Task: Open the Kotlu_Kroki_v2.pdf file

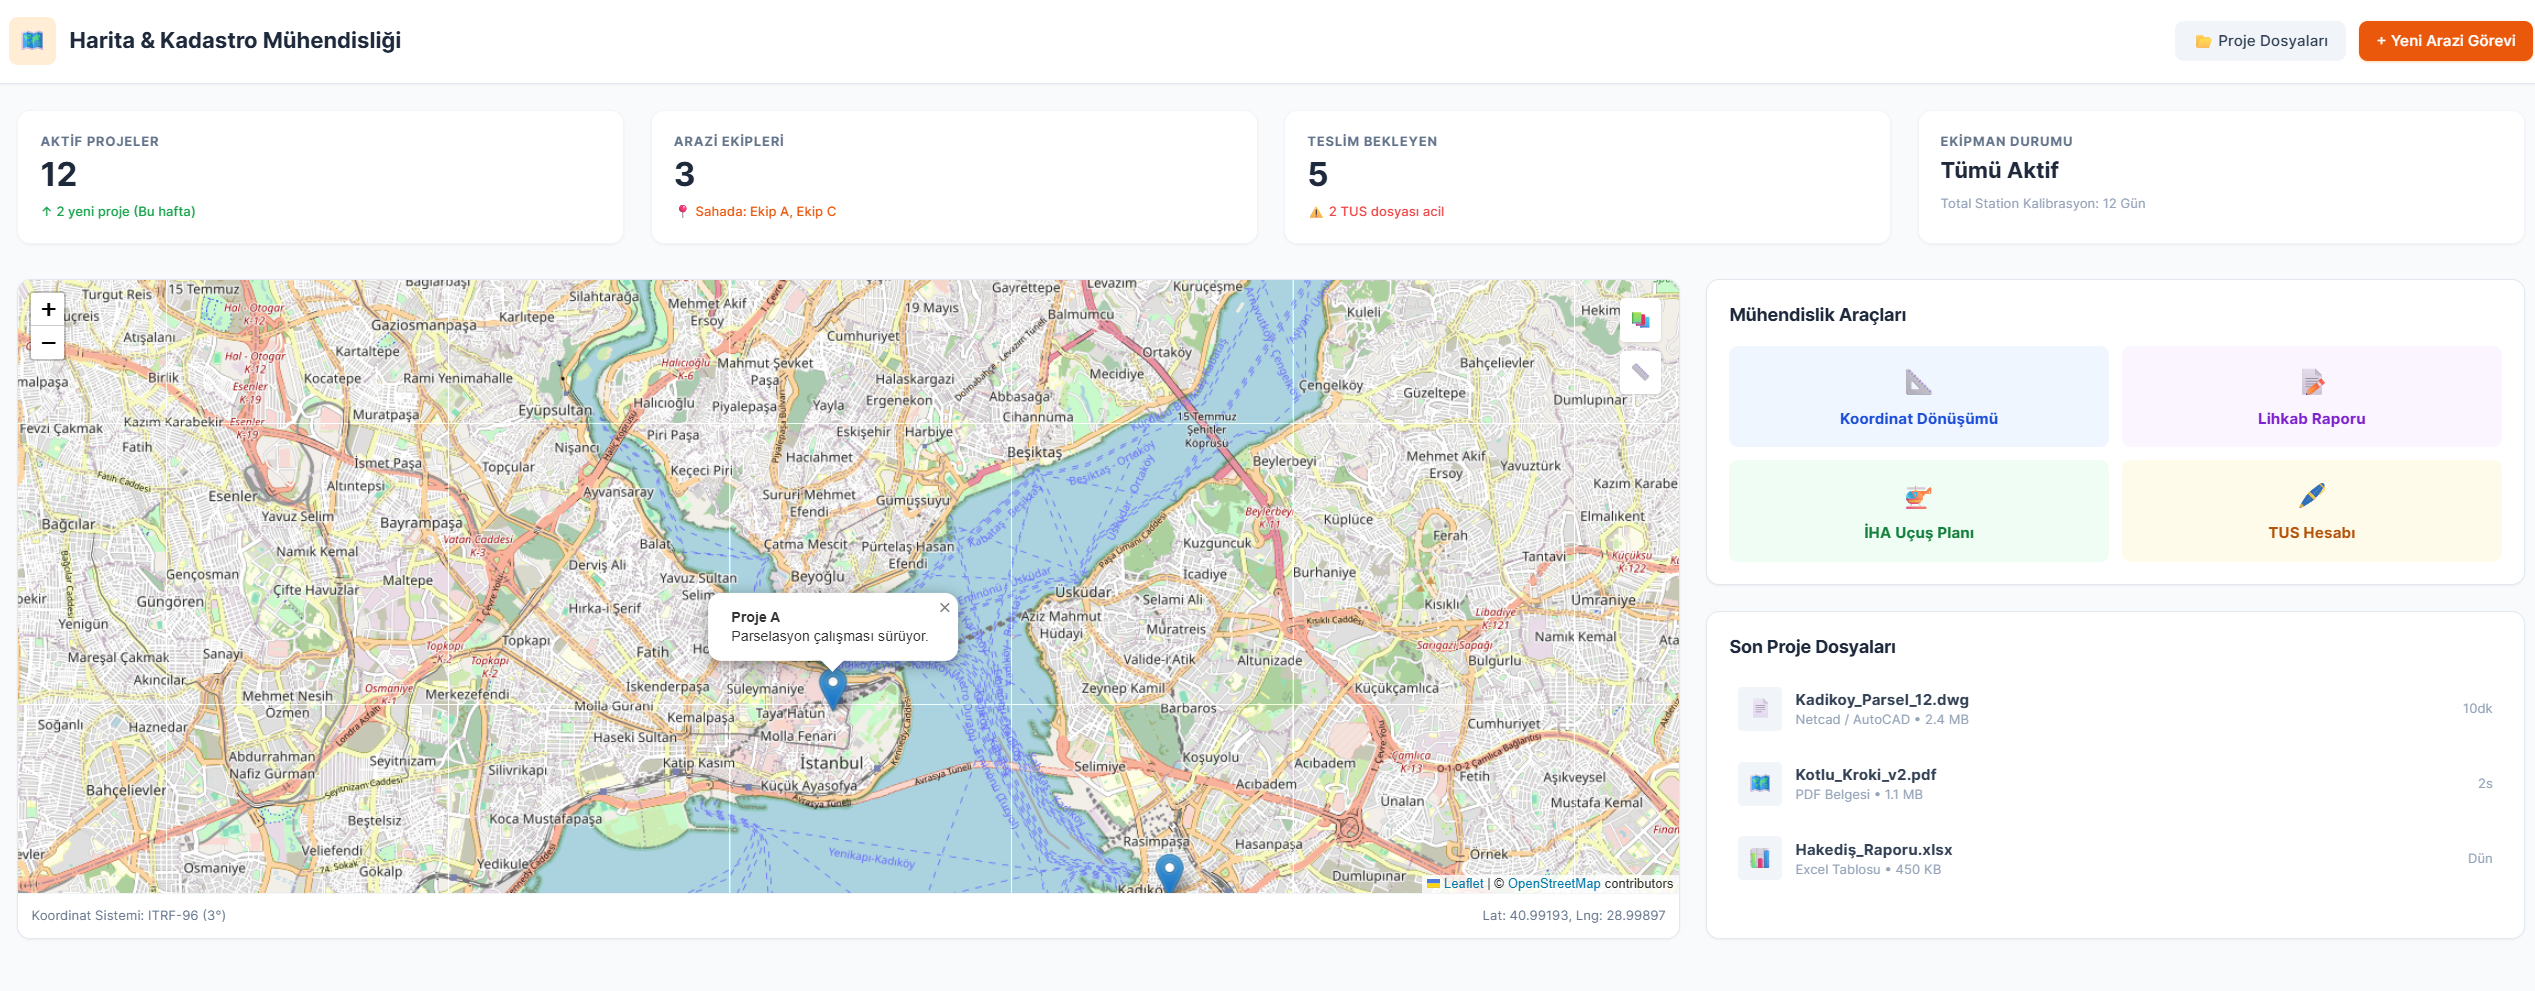Action: click(1865, 775)
